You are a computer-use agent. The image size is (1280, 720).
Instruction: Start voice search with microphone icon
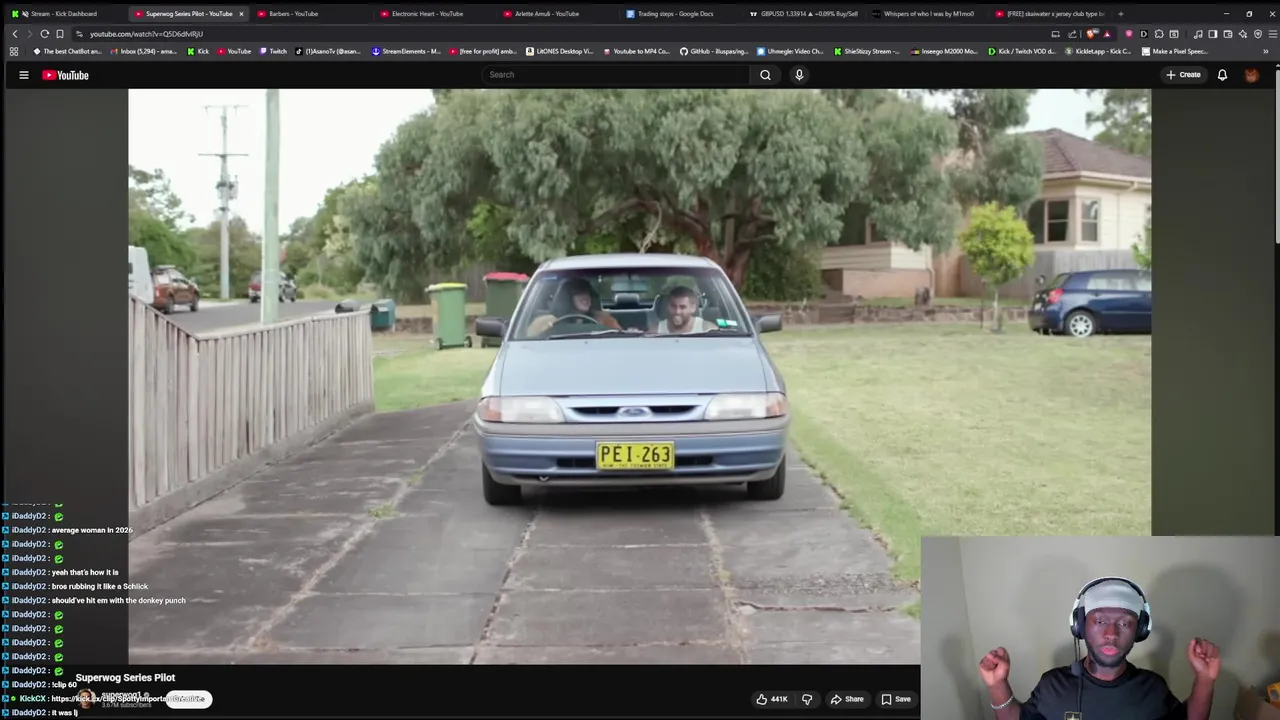click(799, 75)
